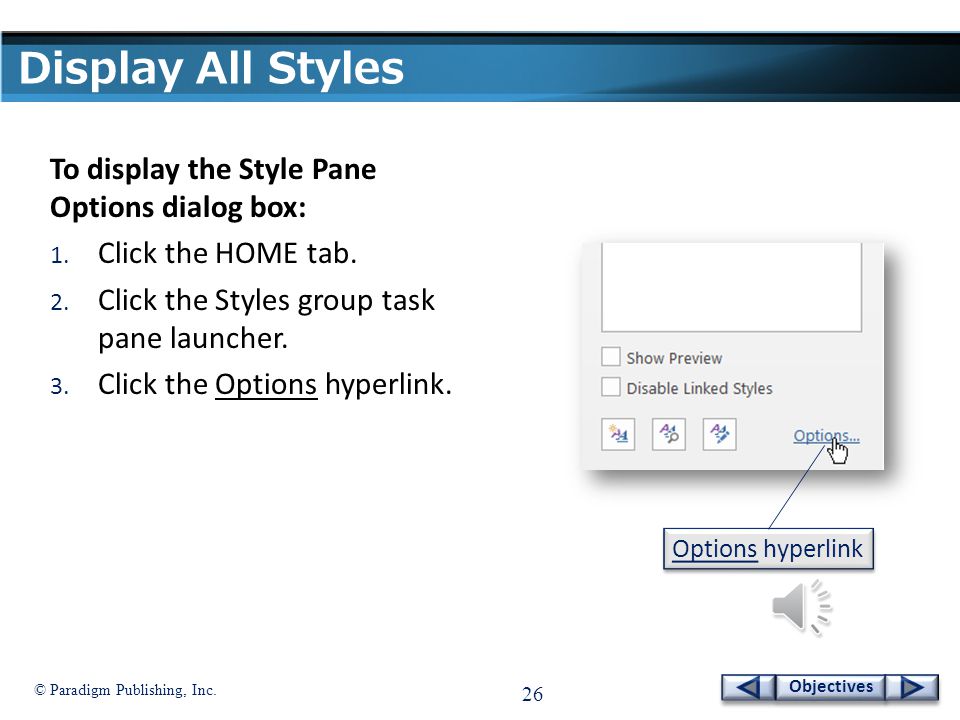Screen dimensions: 960x720
Task: Select the Display All Styles title
Action: pyautogui.click(x=211, y=68)
